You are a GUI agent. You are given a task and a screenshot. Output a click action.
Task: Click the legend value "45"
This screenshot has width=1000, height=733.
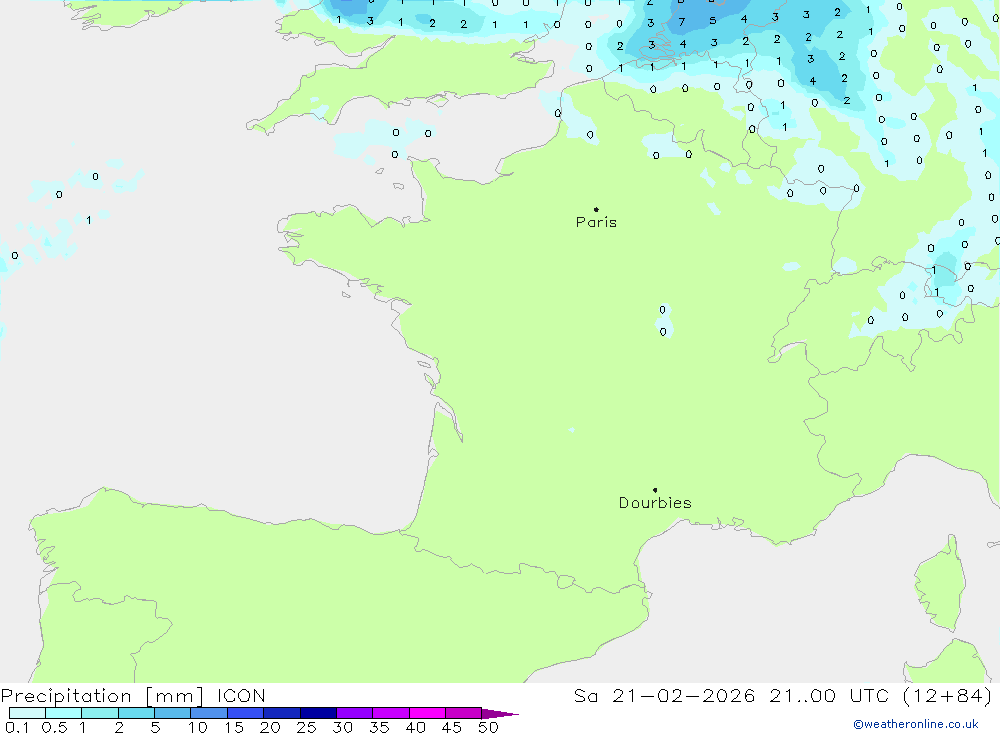click(x=452, y=727)
